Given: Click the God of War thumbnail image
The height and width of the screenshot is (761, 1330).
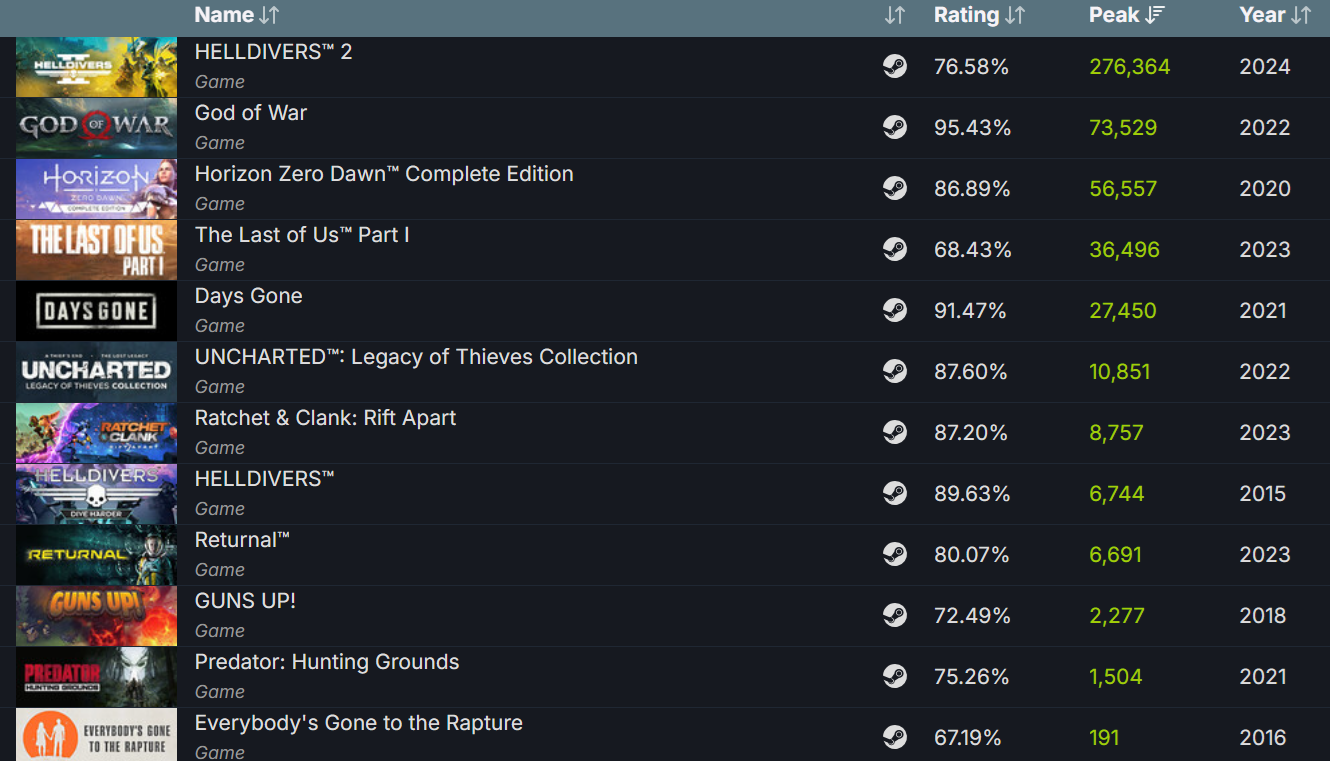Looking at the screenshot, I should [x=96, y=128].
